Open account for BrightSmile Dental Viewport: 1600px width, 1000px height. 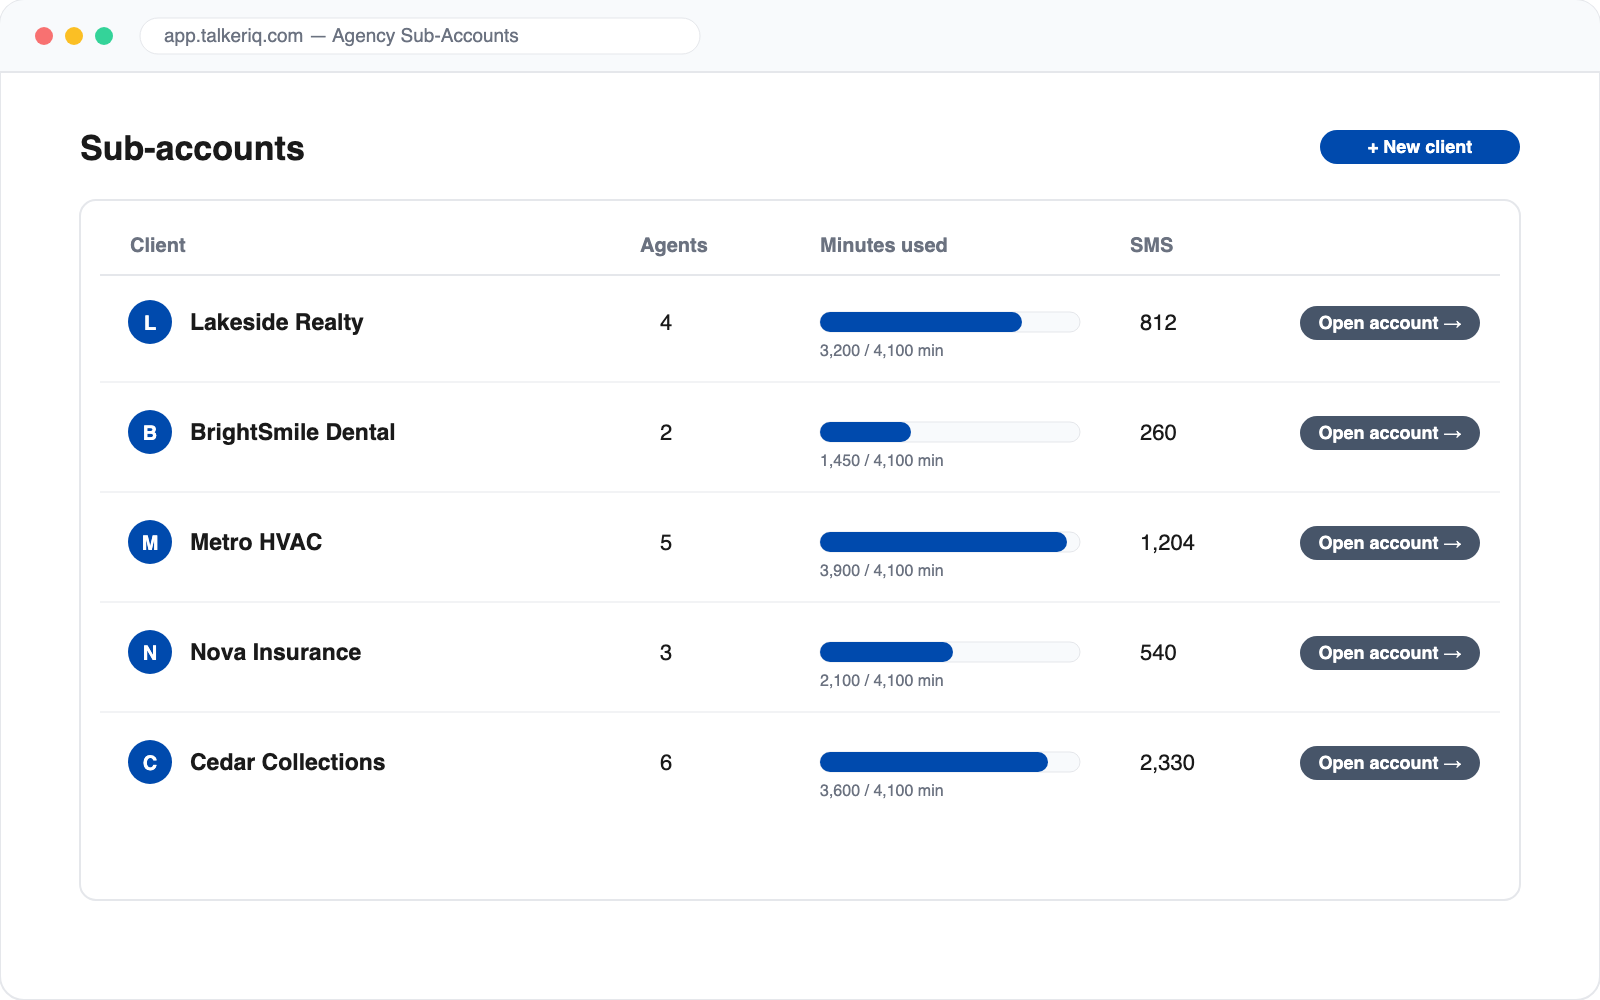pos(1390,433)
